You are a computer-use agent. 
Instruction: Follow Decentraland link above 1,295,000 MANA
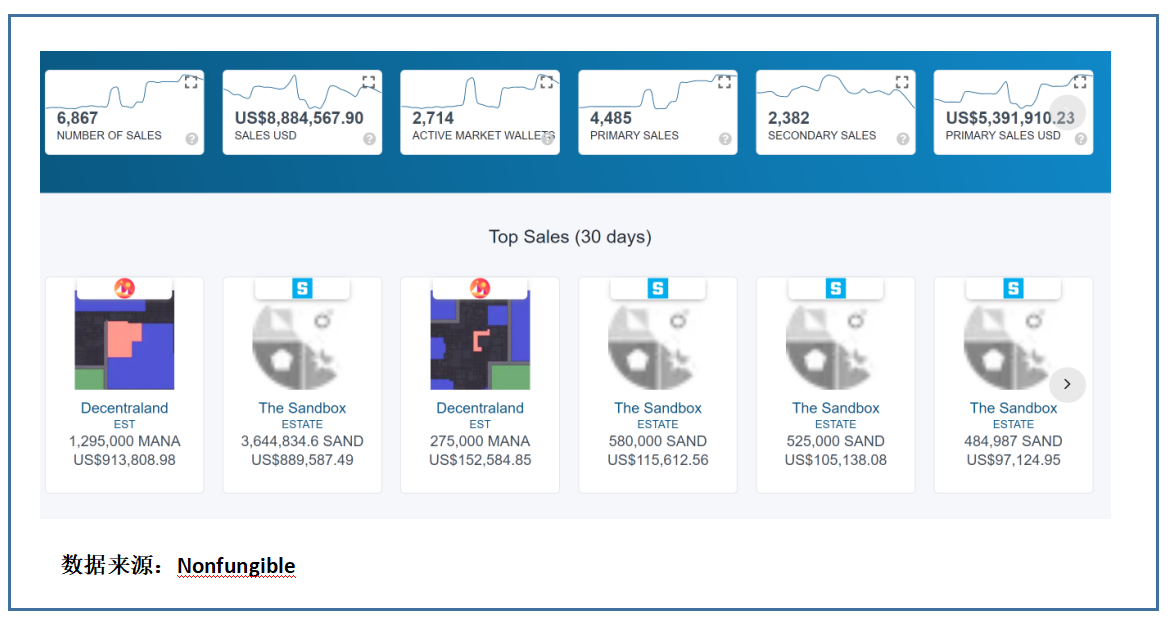[124, 408]
